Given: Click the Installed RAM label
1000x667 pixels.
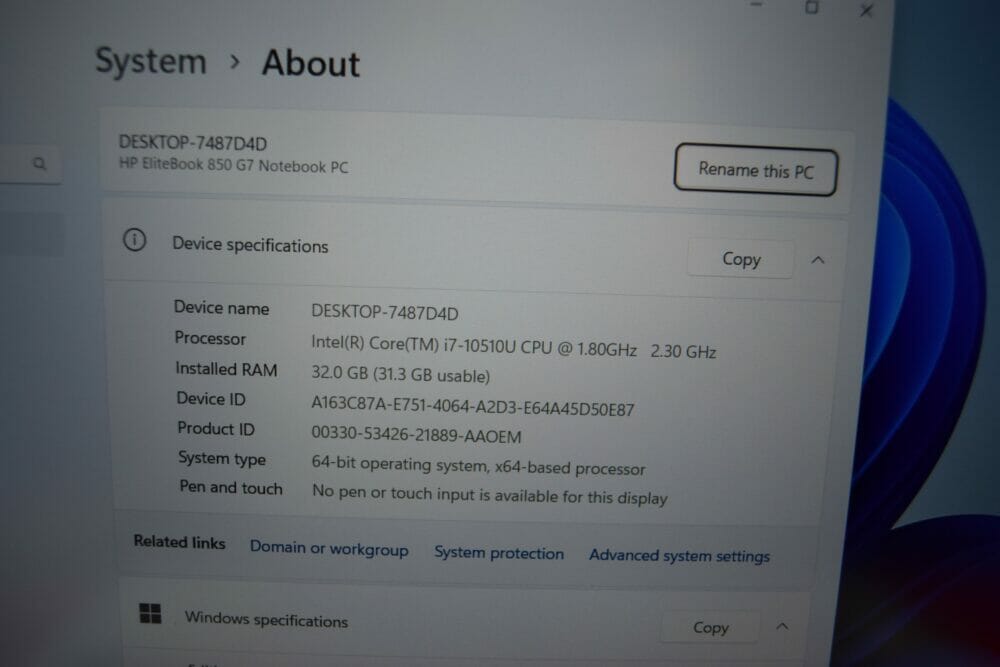Looking at the screenshot, I should pos(226,369).
